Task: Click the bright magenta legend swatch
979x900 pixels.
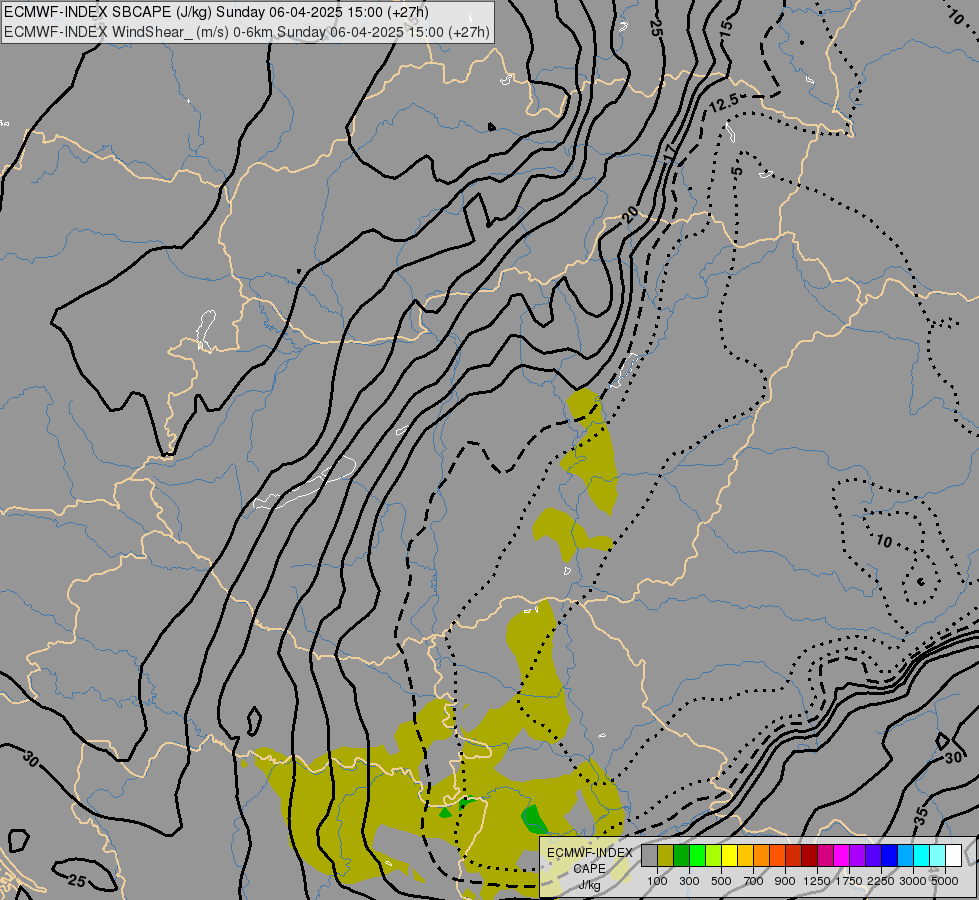Action: tap(842, 856)
